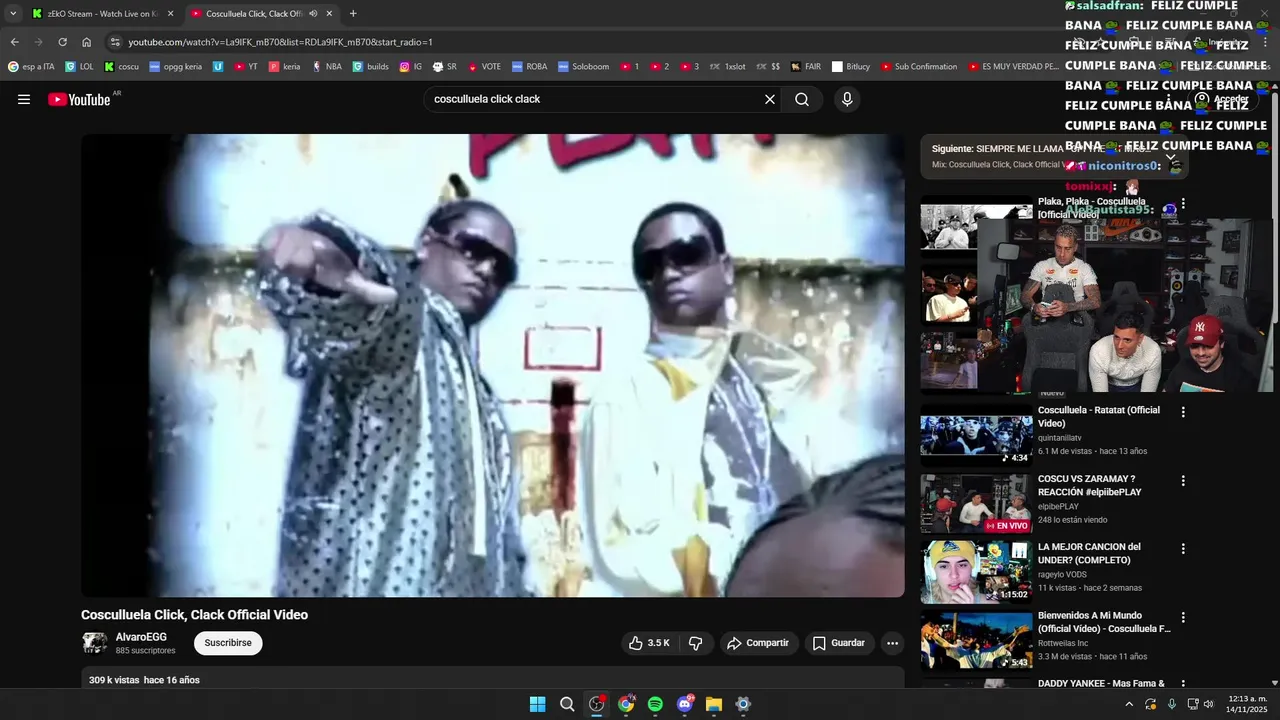Open options for COSCU VS ZARAMAY video
The height and width of the screenshot is (720, 1280).
tap(1183, 481)
